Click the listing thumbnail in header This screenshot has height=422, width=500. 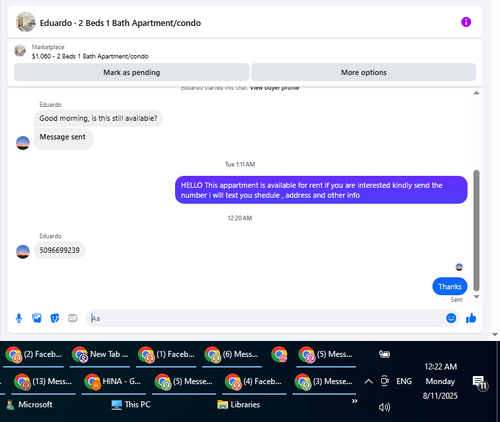(x=26, y=22)
